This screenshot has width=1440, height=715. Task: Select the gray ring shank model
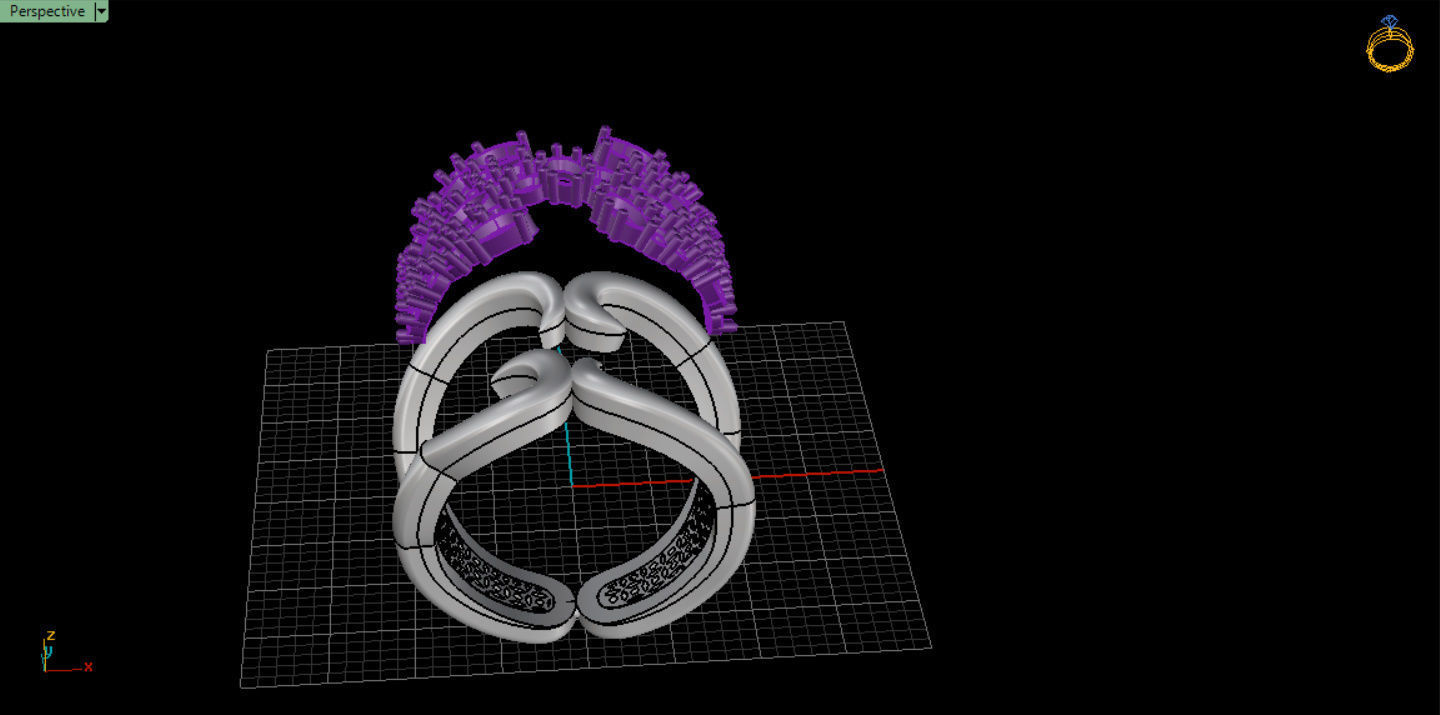click(573, 457)
